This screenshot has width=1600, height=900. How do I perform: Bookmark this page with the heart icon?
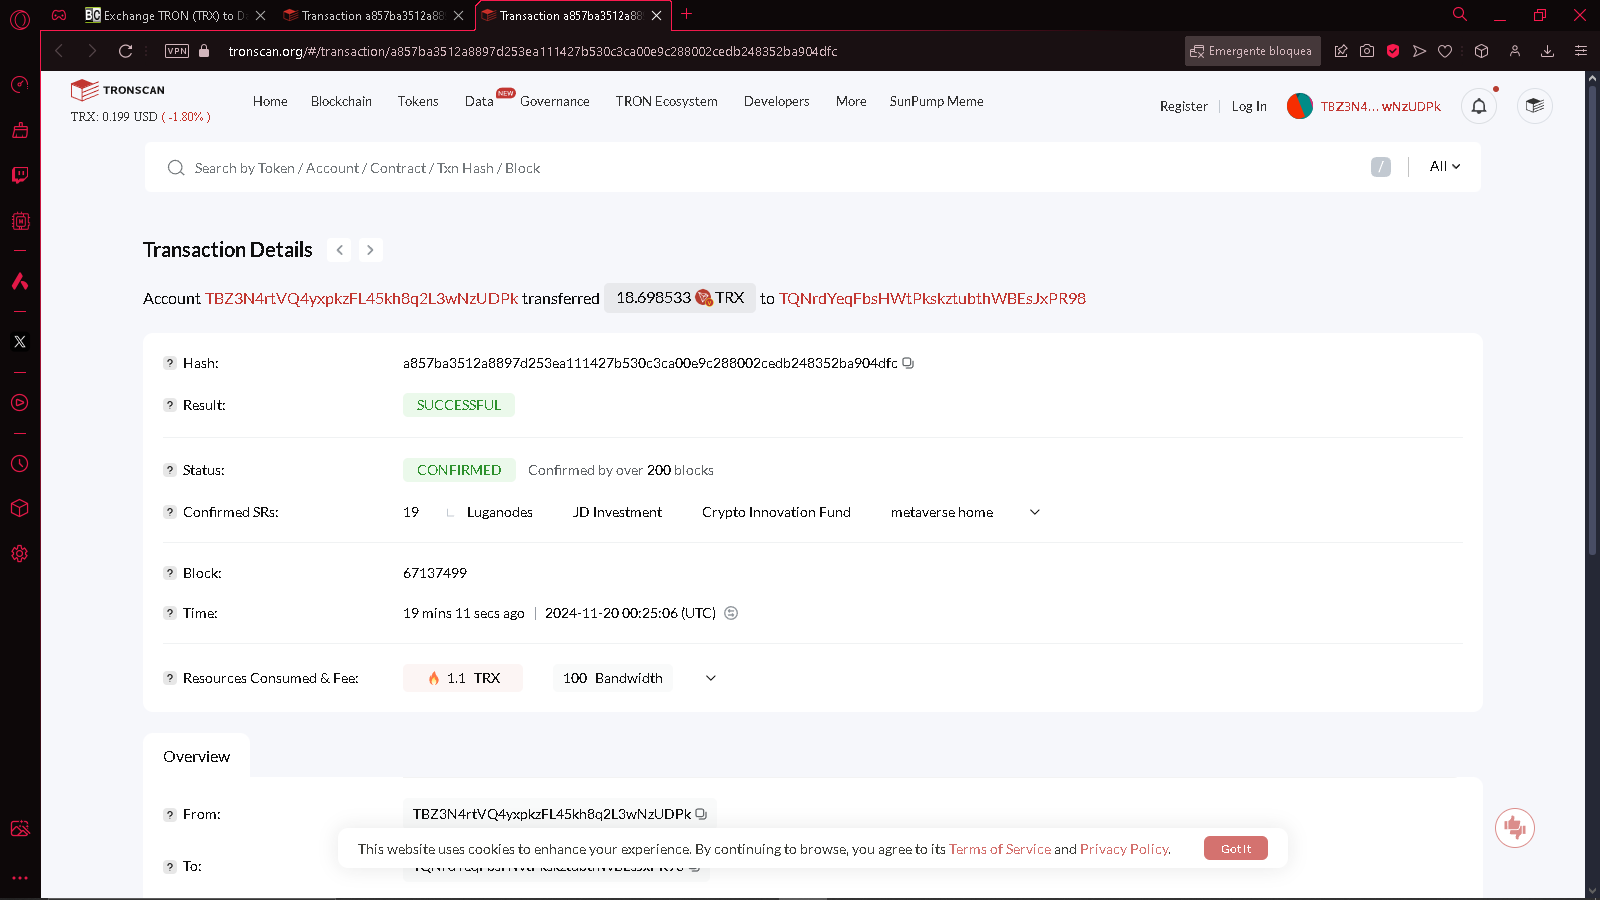coord(1445,51)
